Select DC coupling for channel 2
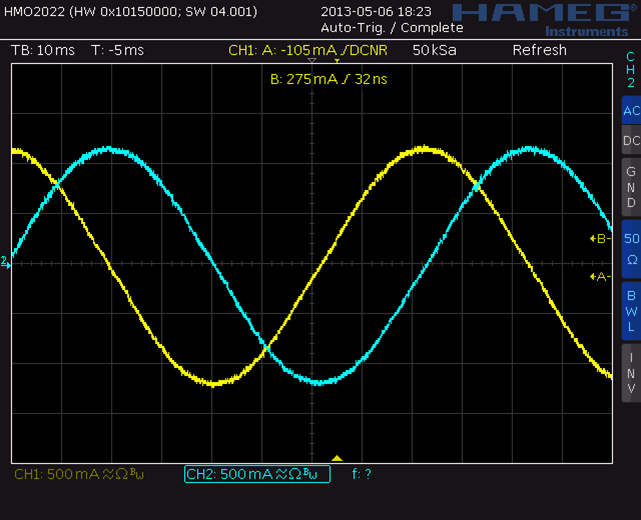Image resolution: width=641 pixels, height=520 pixels. click(630, 141)
